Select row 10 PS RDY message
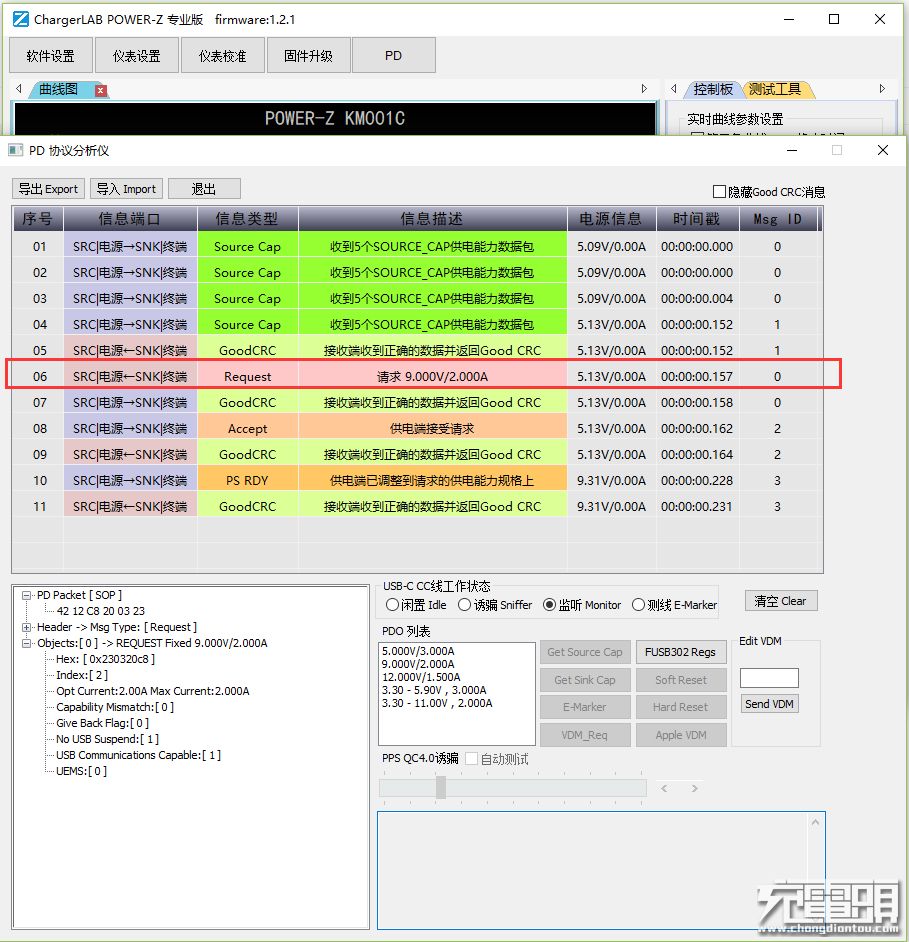Viewport: 909px width, 942px height. pyautogui.click(x=418, y=480)
